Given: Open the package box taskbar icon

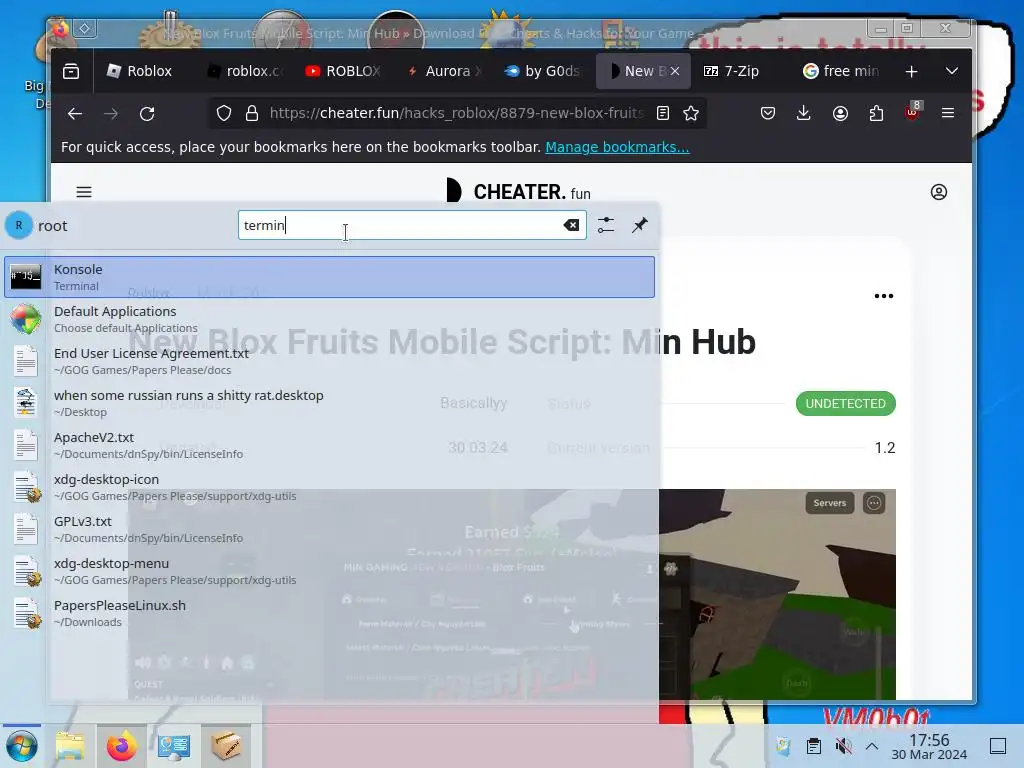Looking at the screenshot, I should tap(226, 746).
